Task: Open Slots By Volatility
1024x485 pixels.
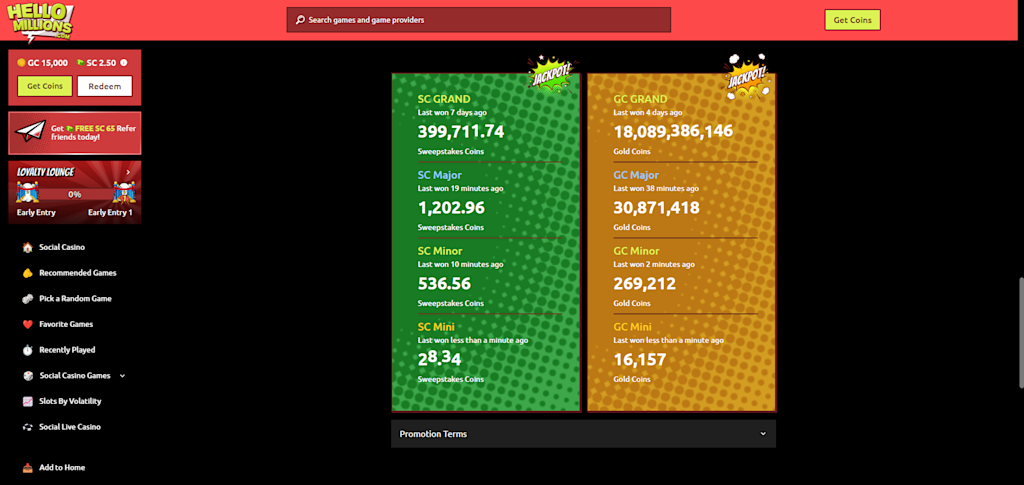Action: [70, 401]
